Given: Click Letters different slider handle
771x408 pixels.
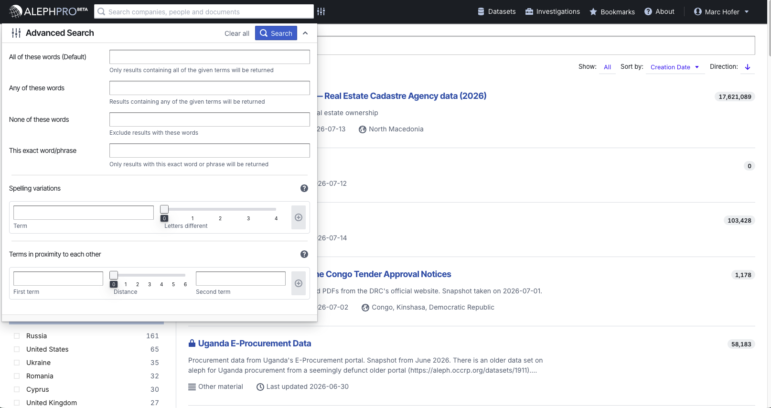Looking at the screenshot, I should [x=164, y=209].
